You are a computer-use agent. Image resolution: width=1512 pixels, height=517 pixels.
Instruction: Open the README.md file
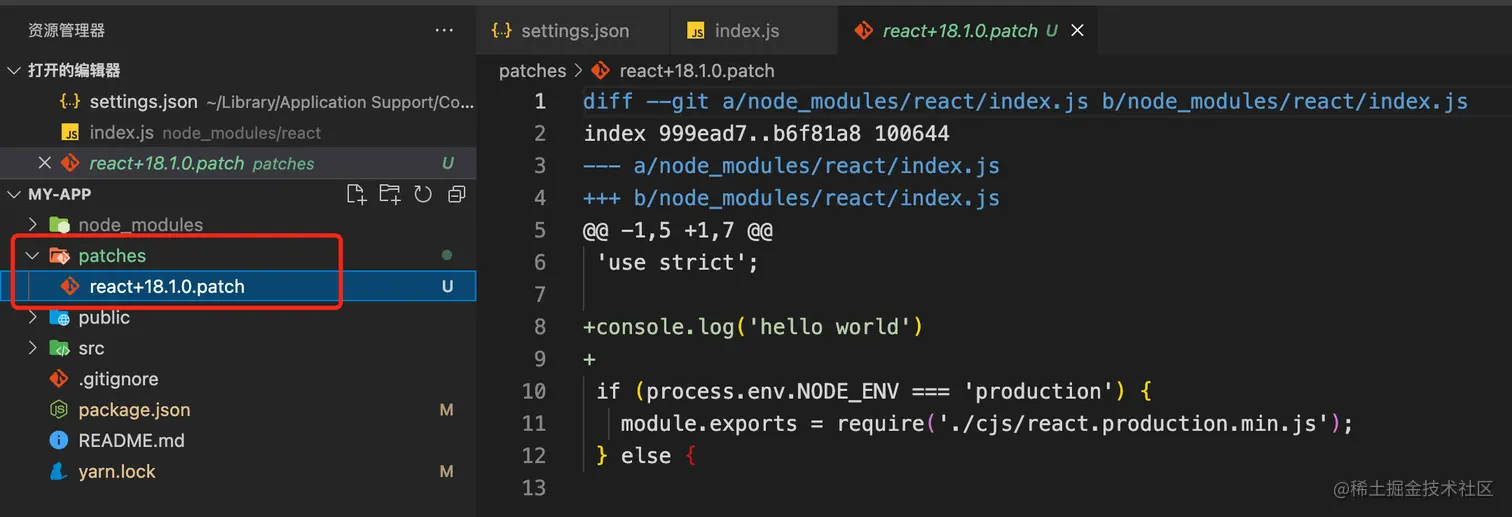click(238, 441)
